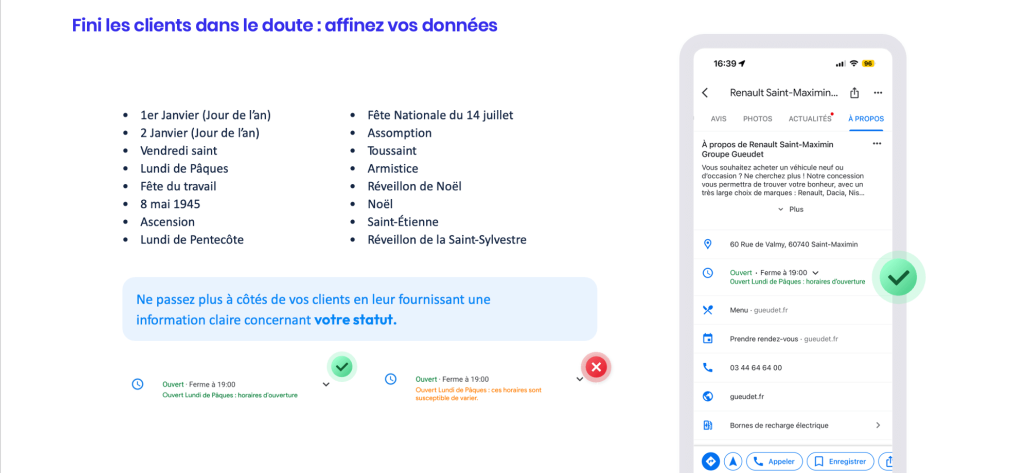Click the 16:39 time in the phone status bar
Screen dimensions: 1024x473
[x=725, y=63]
